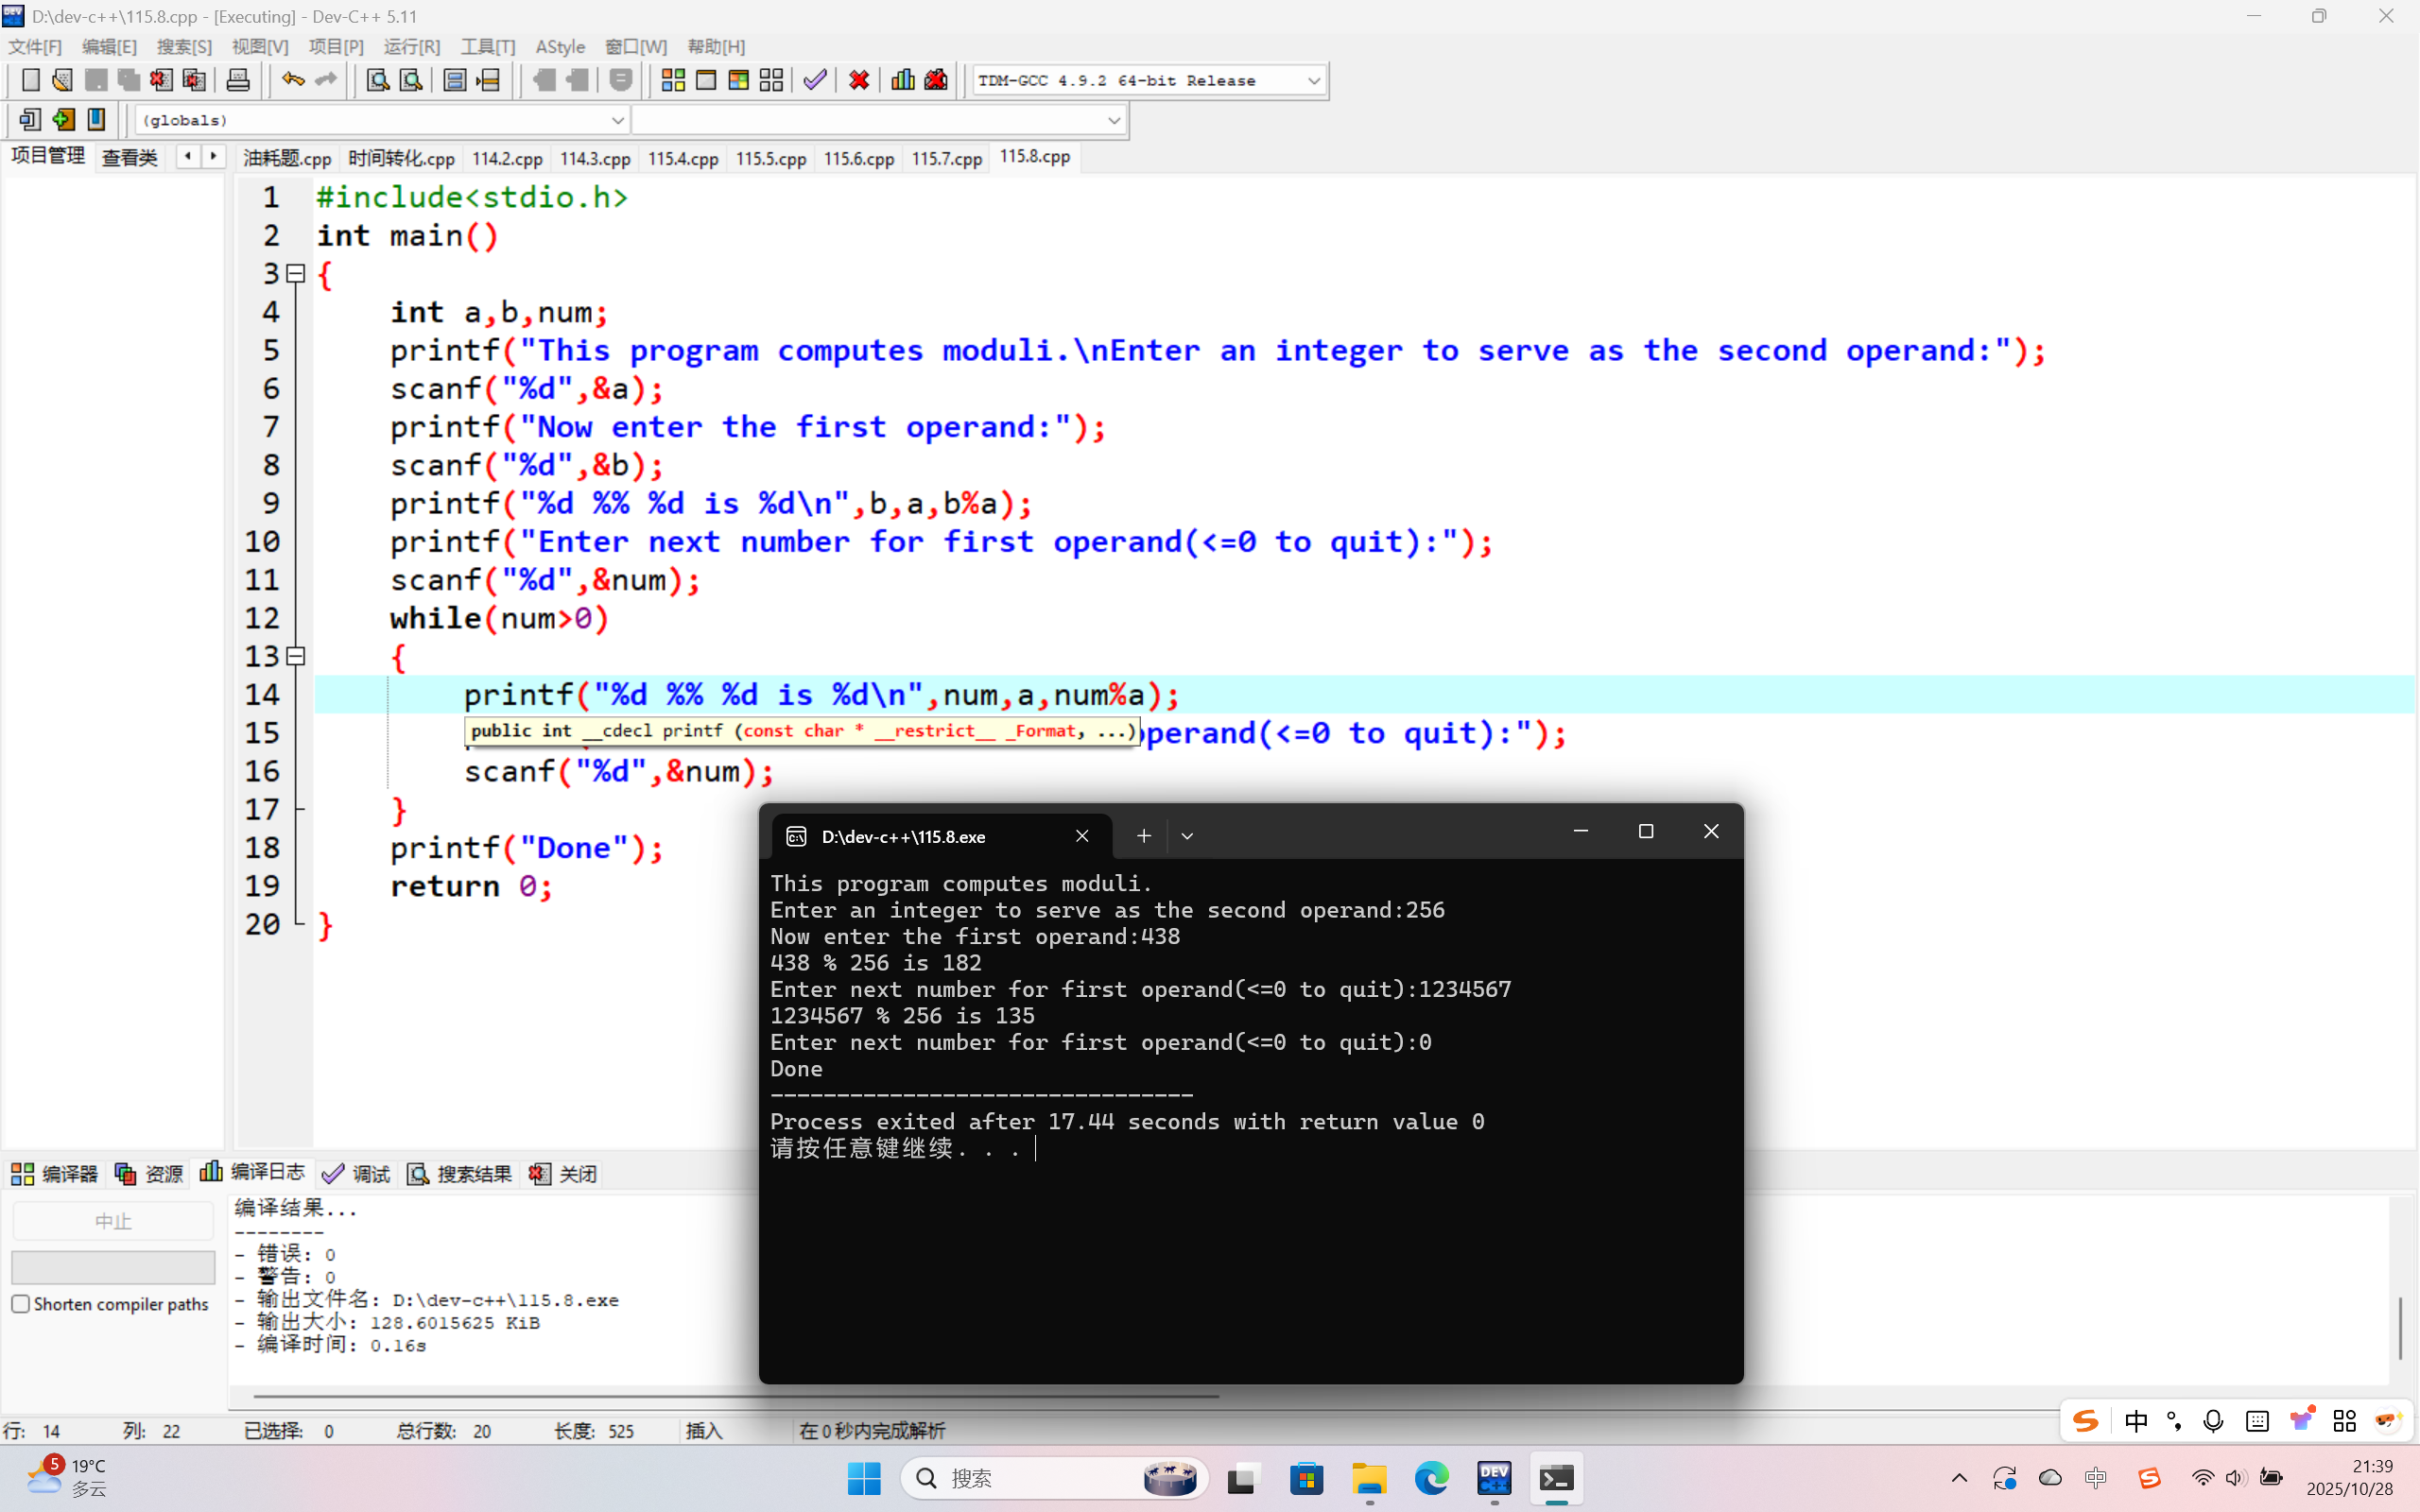Click the Print toolbar icon
2420x1512 pixels.
point(238,80)
